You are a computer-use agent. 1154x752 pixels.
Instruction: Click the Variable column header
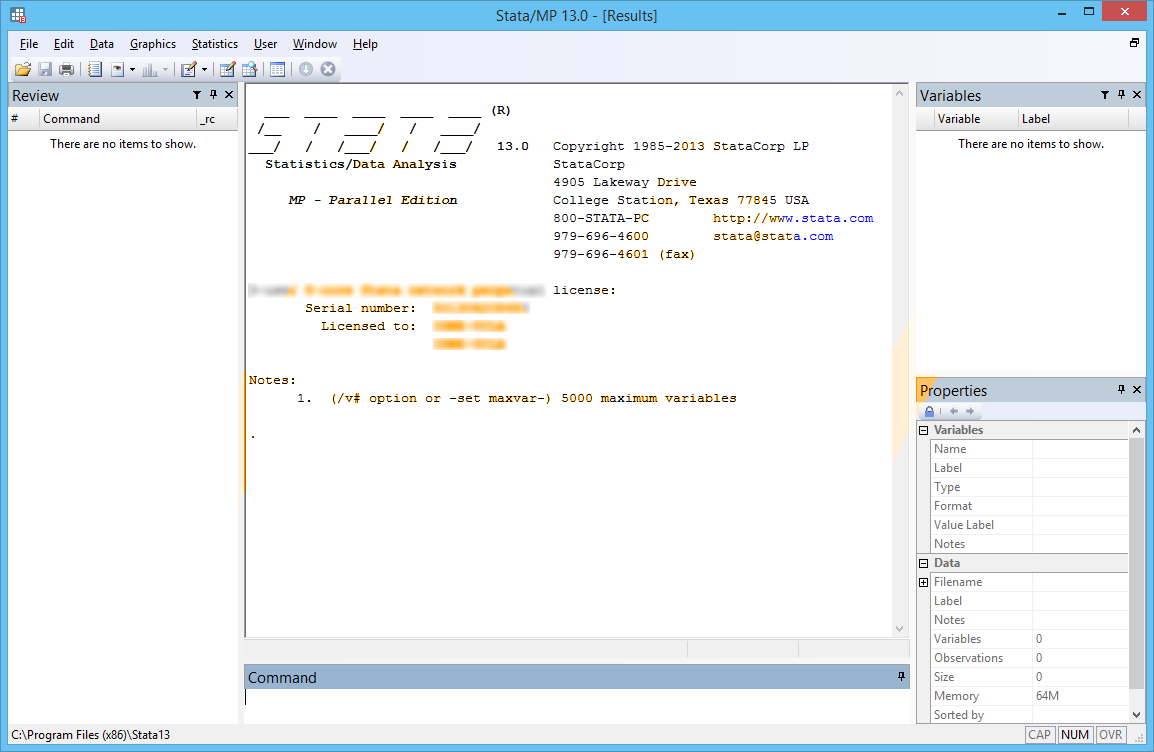click(975, 118)
